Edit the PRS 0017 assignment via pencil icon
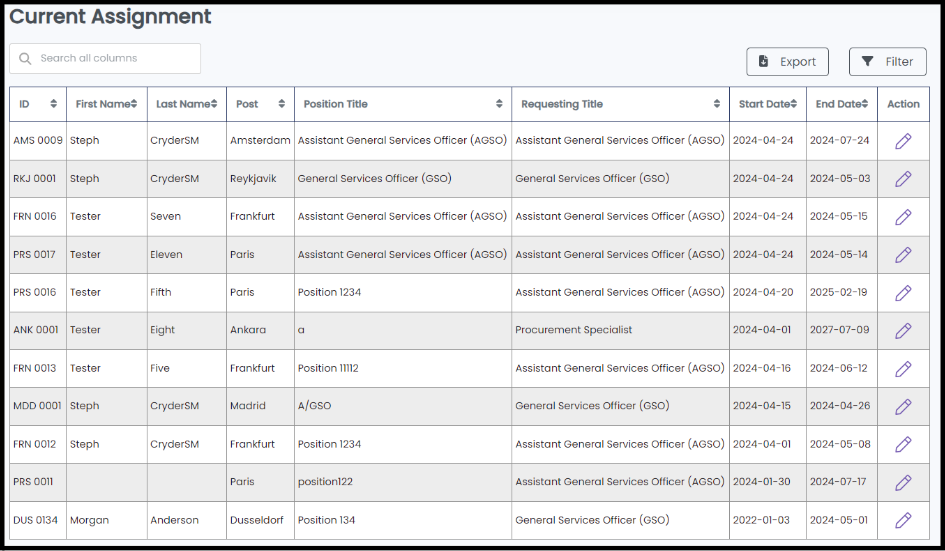Screen dimensions: 945x551 pyautogui.click(x=903, y=255)
